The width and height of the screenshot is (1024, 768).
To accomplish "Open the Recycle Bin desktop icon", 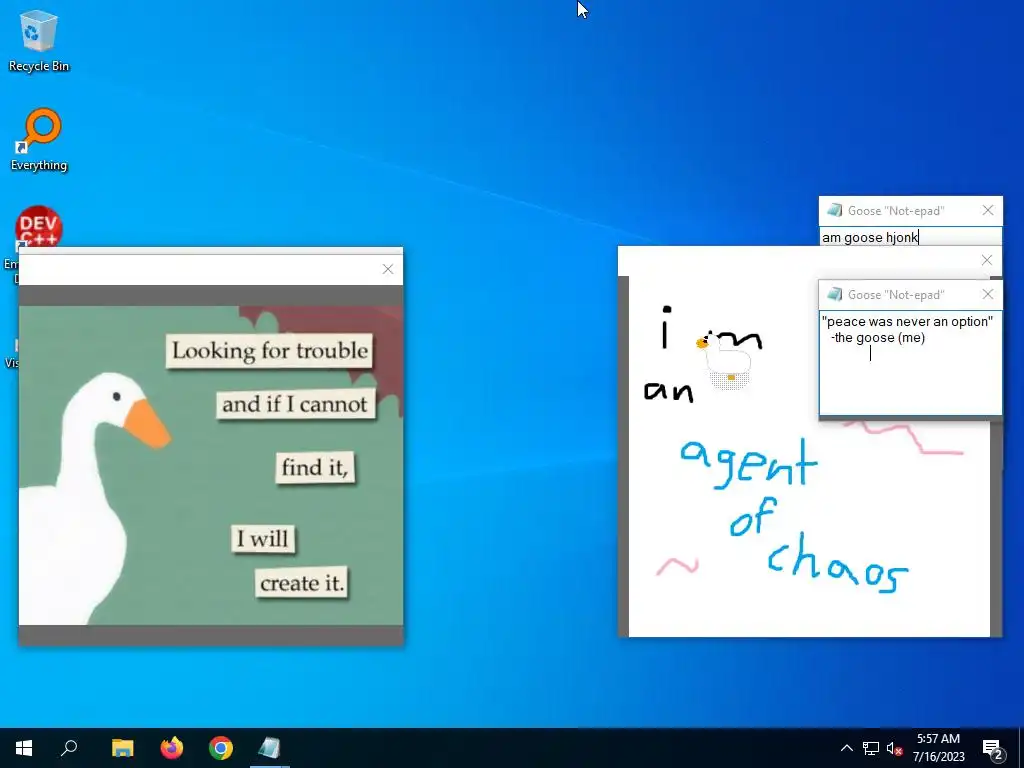I will tap(39, 40).
